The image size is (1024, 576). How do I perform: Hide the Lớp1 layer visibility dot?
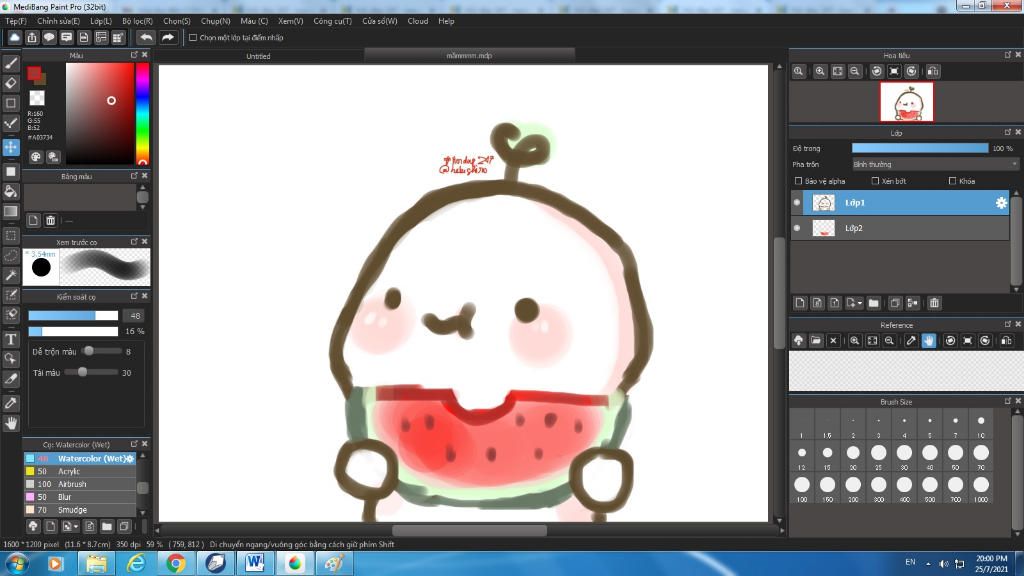797,202
